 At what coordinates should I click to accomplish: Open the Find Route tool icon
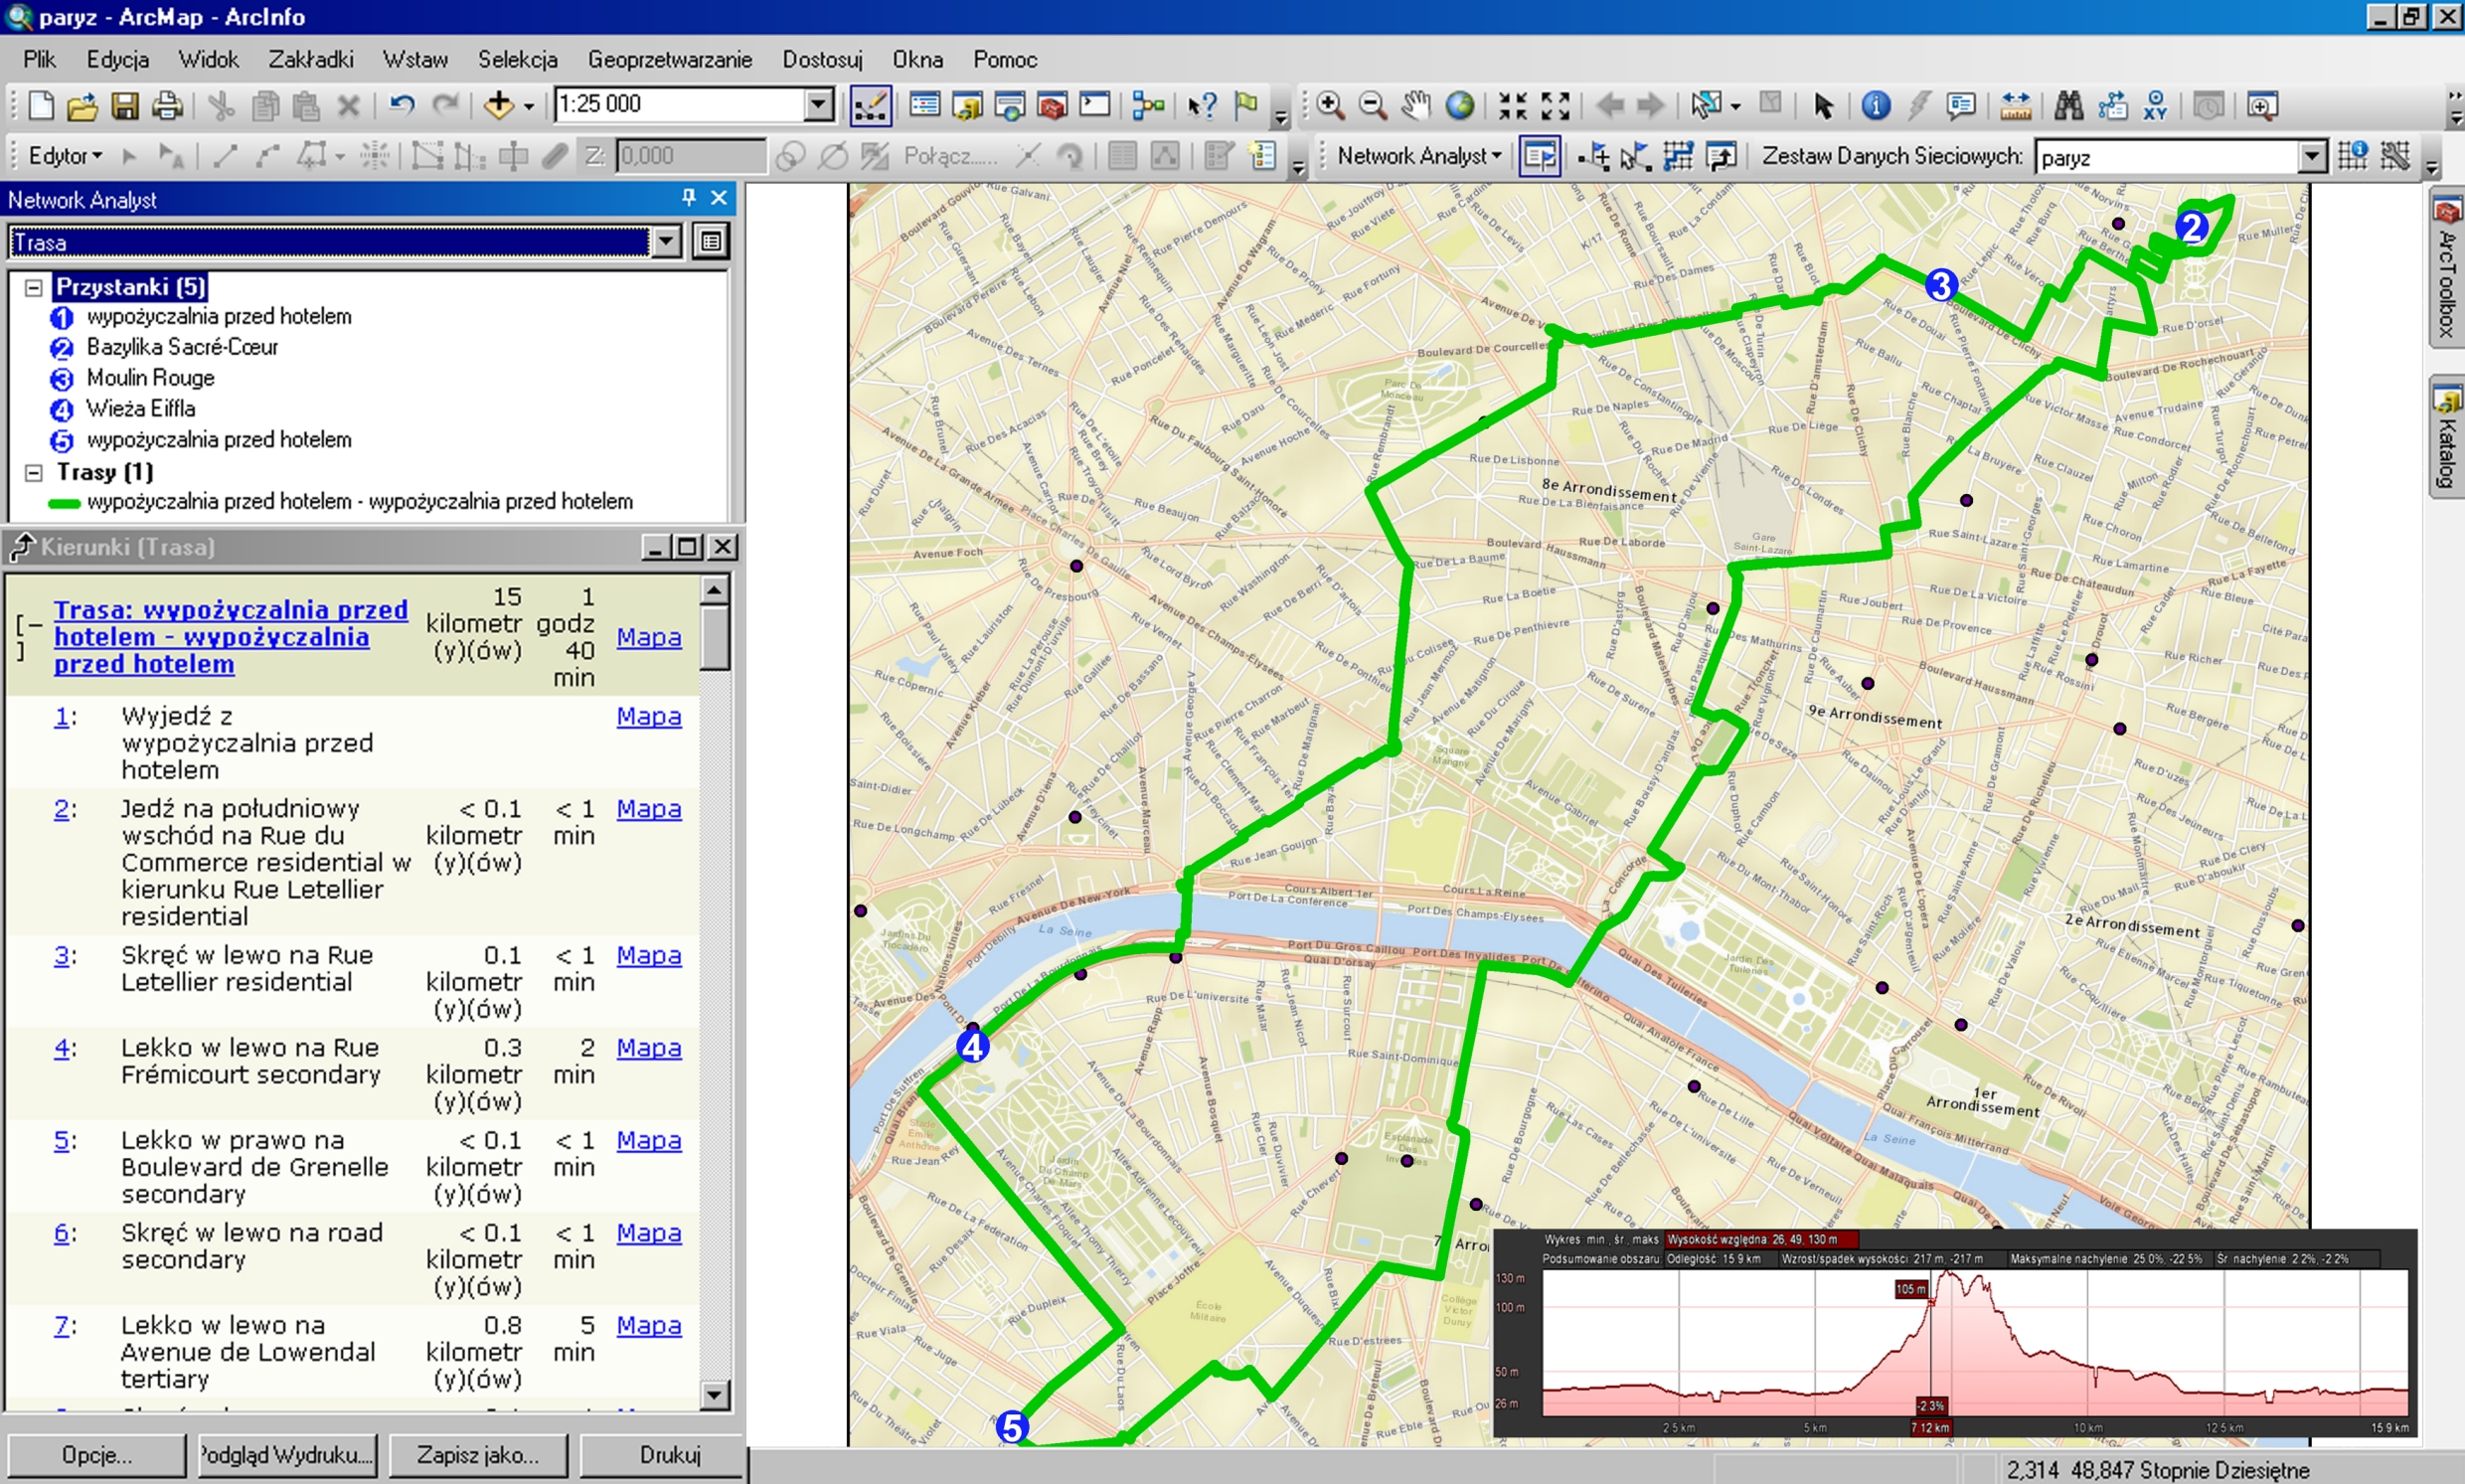point(2112,105)
